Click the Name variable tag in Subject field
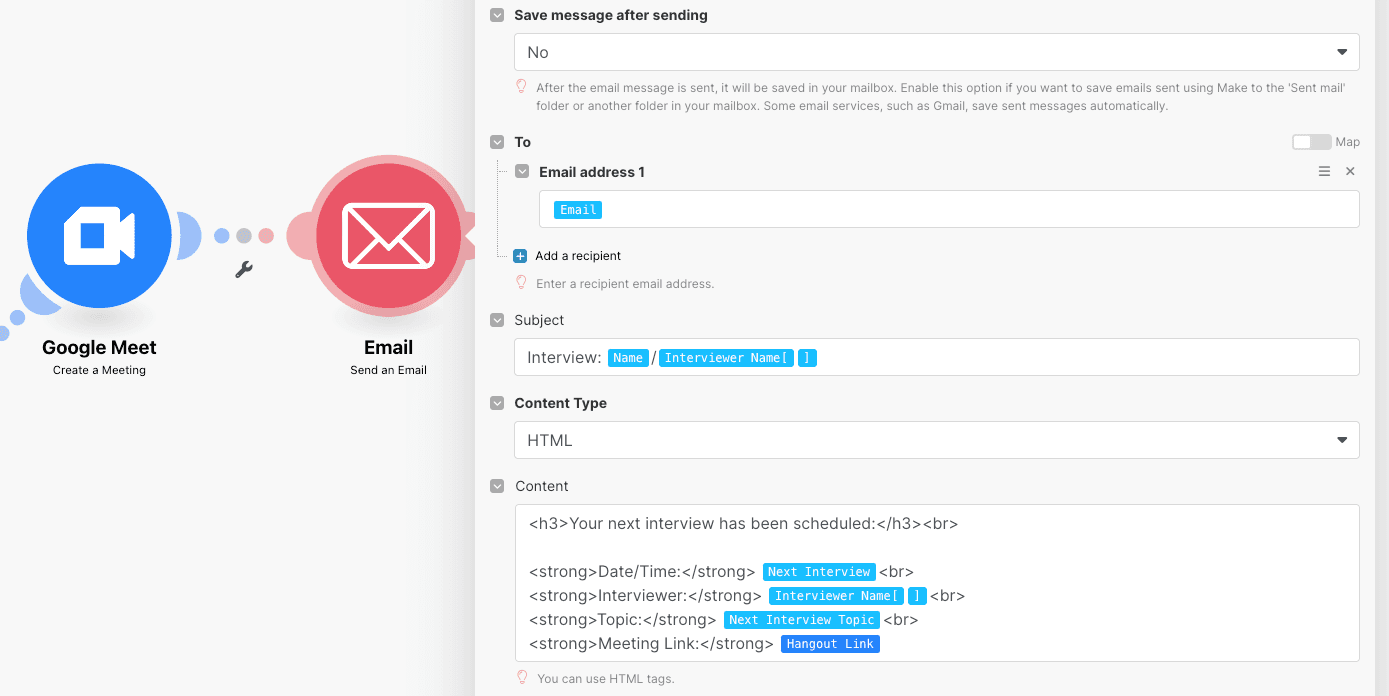This screenshot has width=1389, height=696. (628, 357)
